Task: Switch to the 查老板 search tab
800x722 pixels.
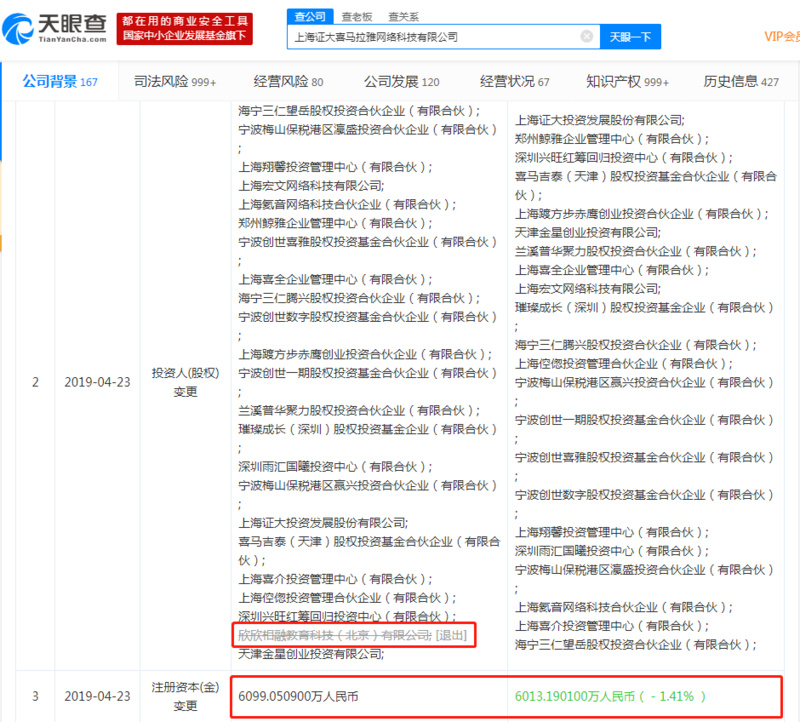Action: point(357,17)
